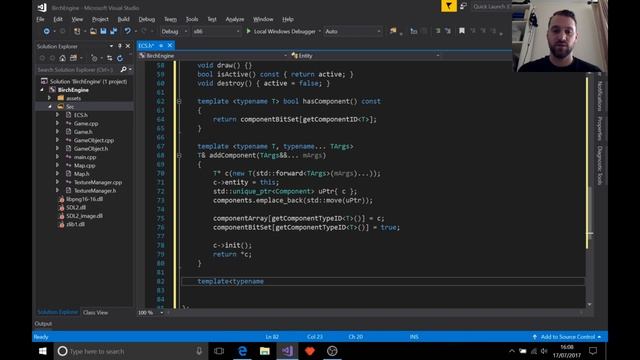The width and height of the screenshot is (640, 360).
Task: Start Local Windows Debugger
Action: 281,31
